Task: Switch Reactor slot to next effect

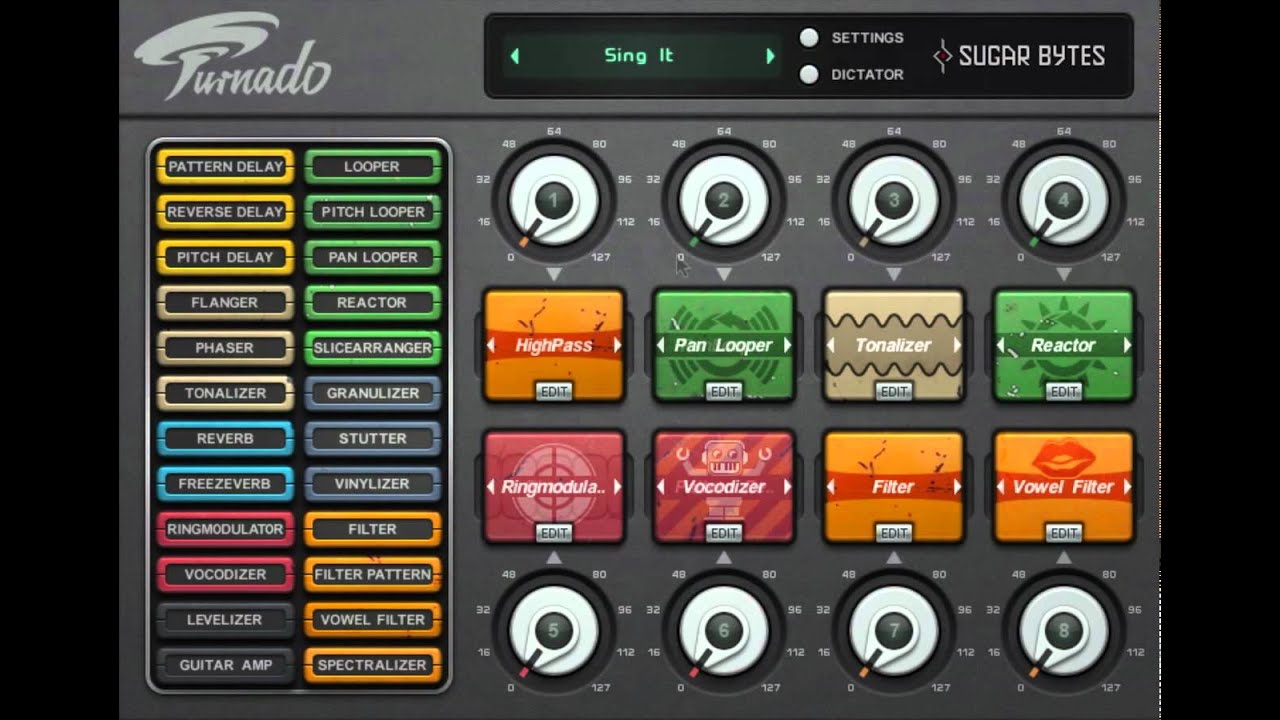Action: (x=1127, y=345)
